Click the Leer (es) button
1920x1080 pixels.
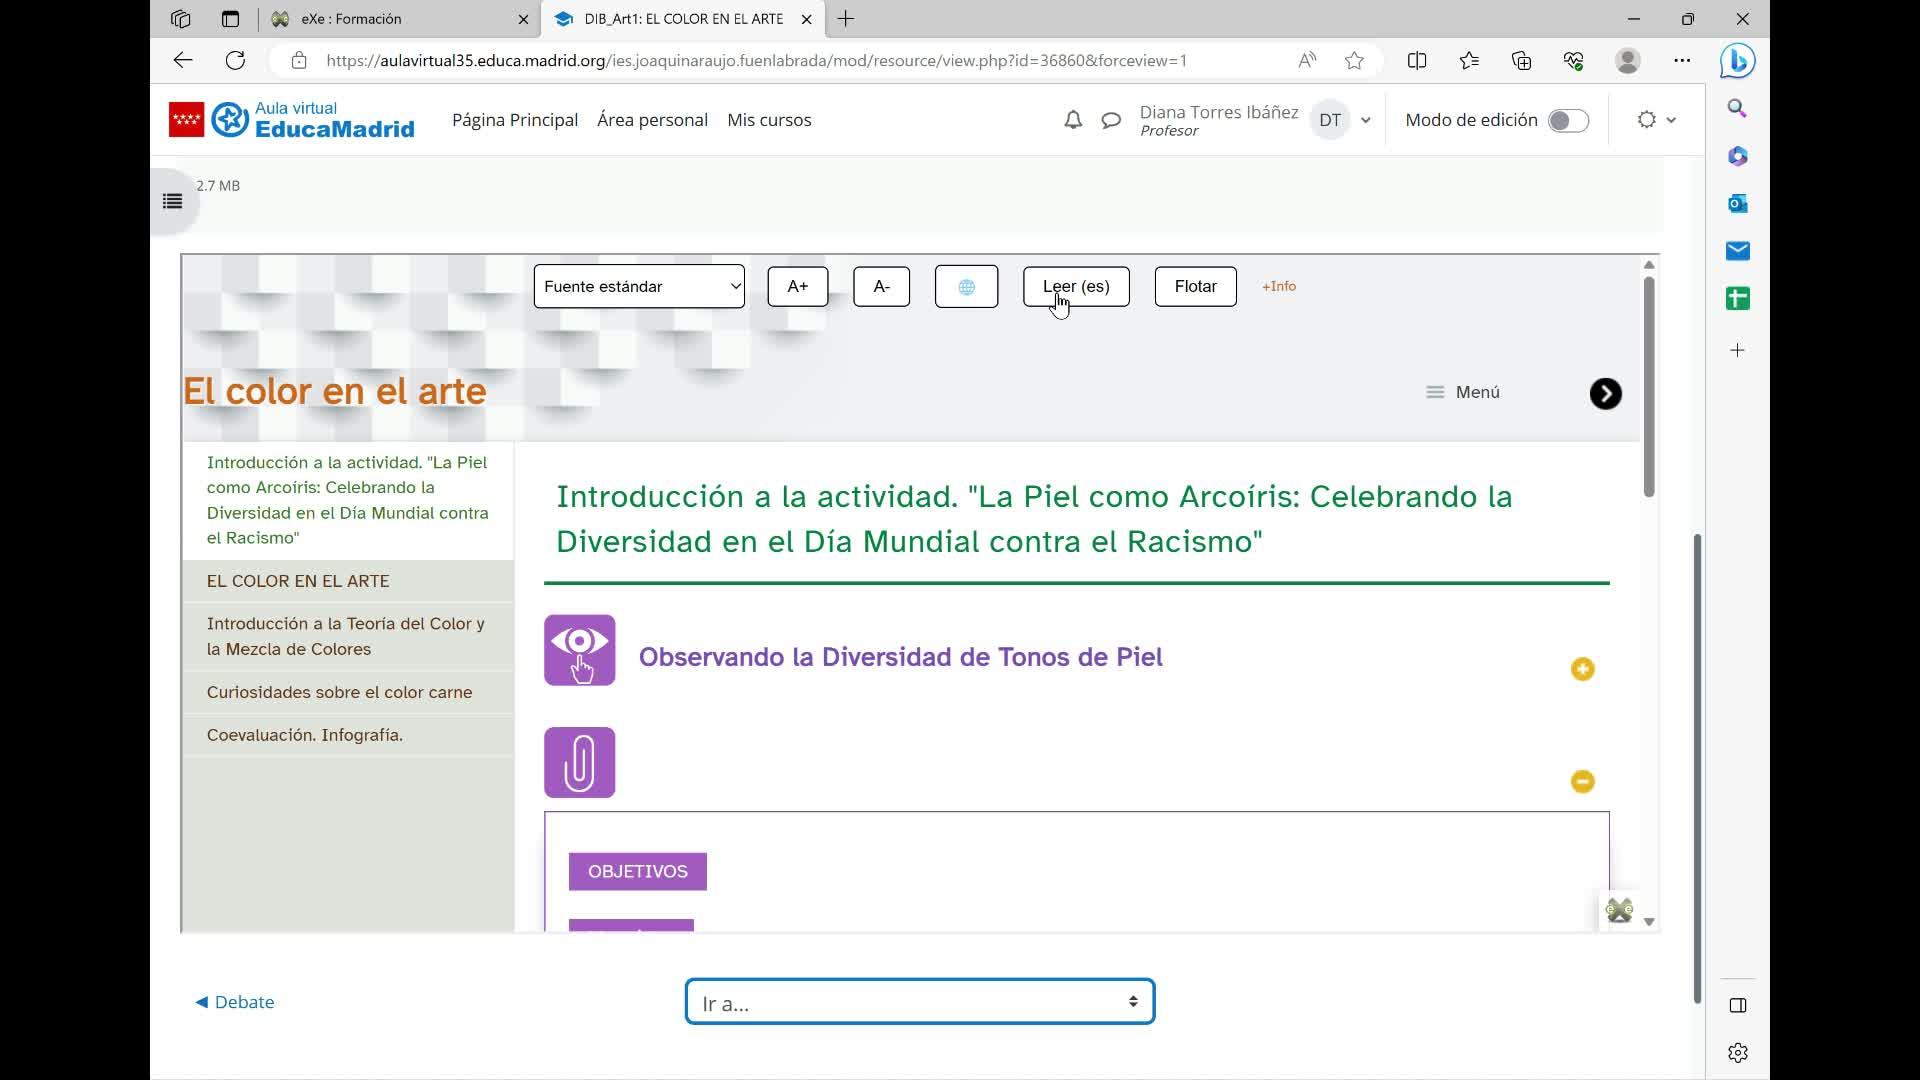1076,287
